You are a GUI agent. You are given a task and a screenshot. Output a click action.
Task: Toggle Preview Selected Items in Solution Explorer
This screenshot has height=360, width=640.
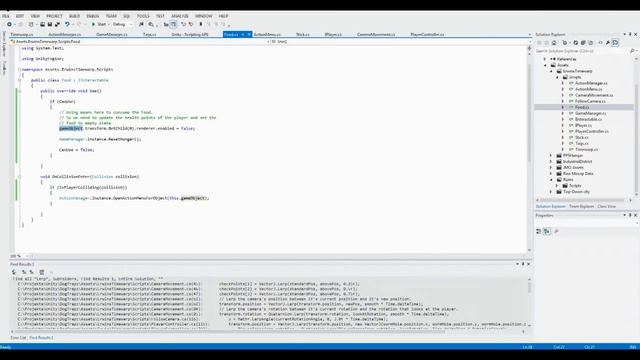tap(616, 43)
